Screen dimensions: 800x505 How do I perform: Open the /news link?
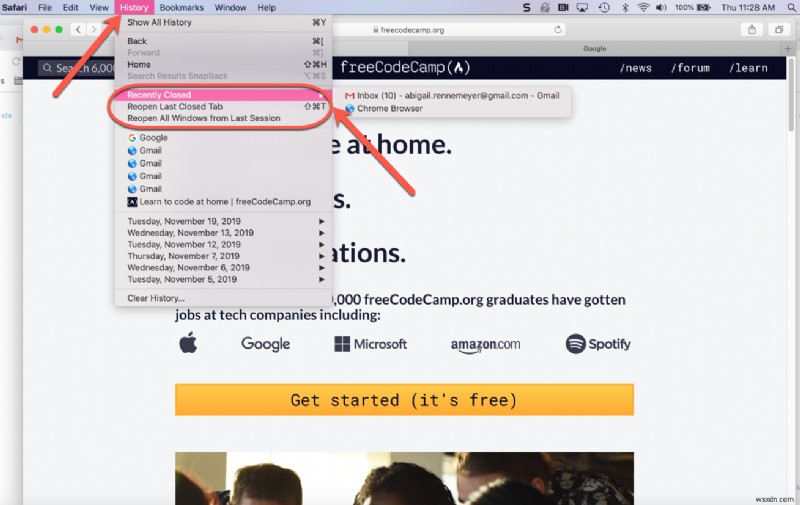pyautogui.click(x=636, y=68)
